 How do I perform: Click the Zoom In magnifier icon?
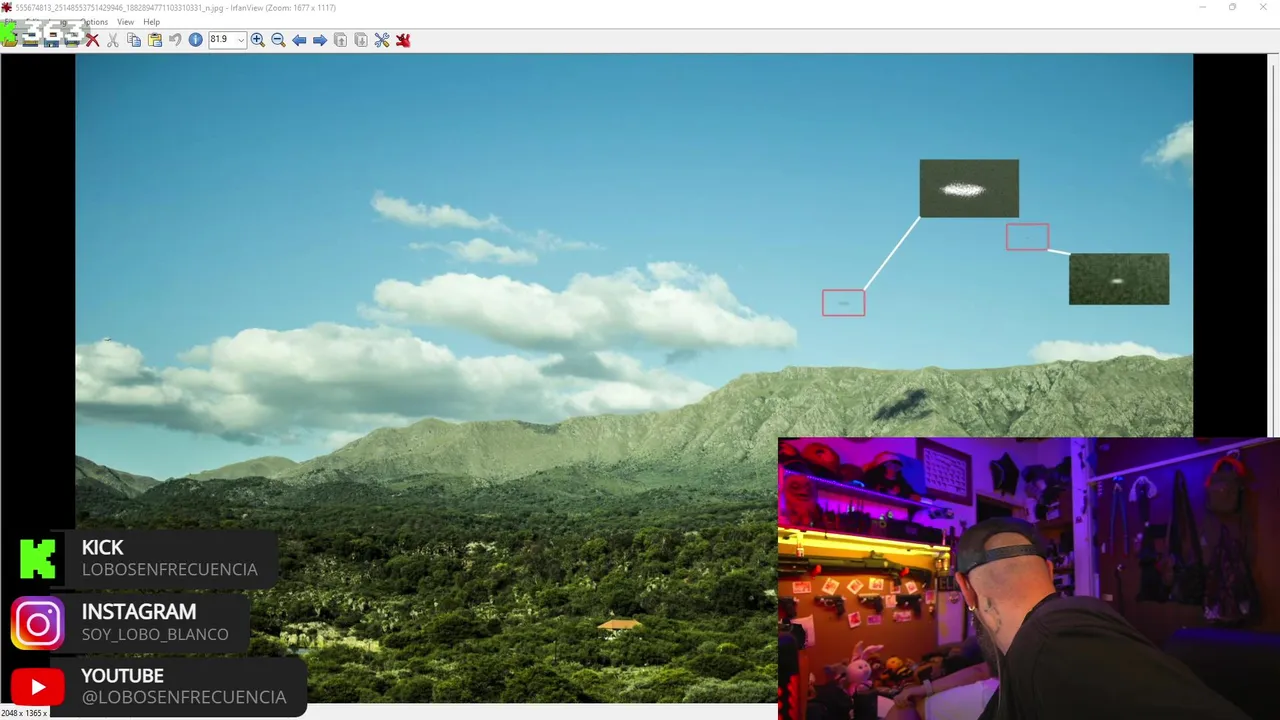pos(258,40)
